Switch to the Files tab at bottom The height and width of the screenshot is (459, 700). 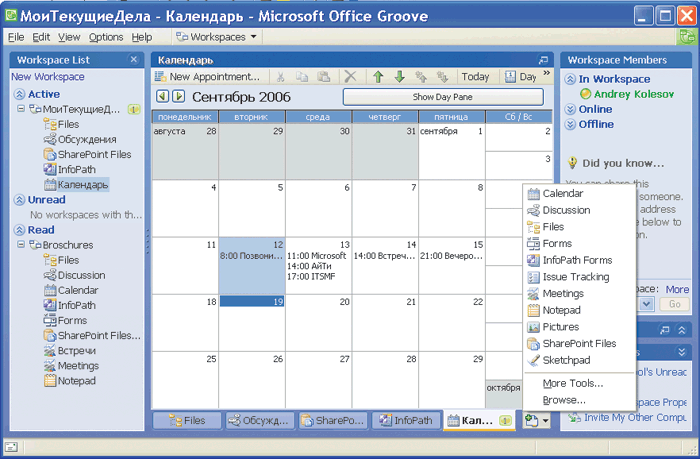(x=187, y=421)
